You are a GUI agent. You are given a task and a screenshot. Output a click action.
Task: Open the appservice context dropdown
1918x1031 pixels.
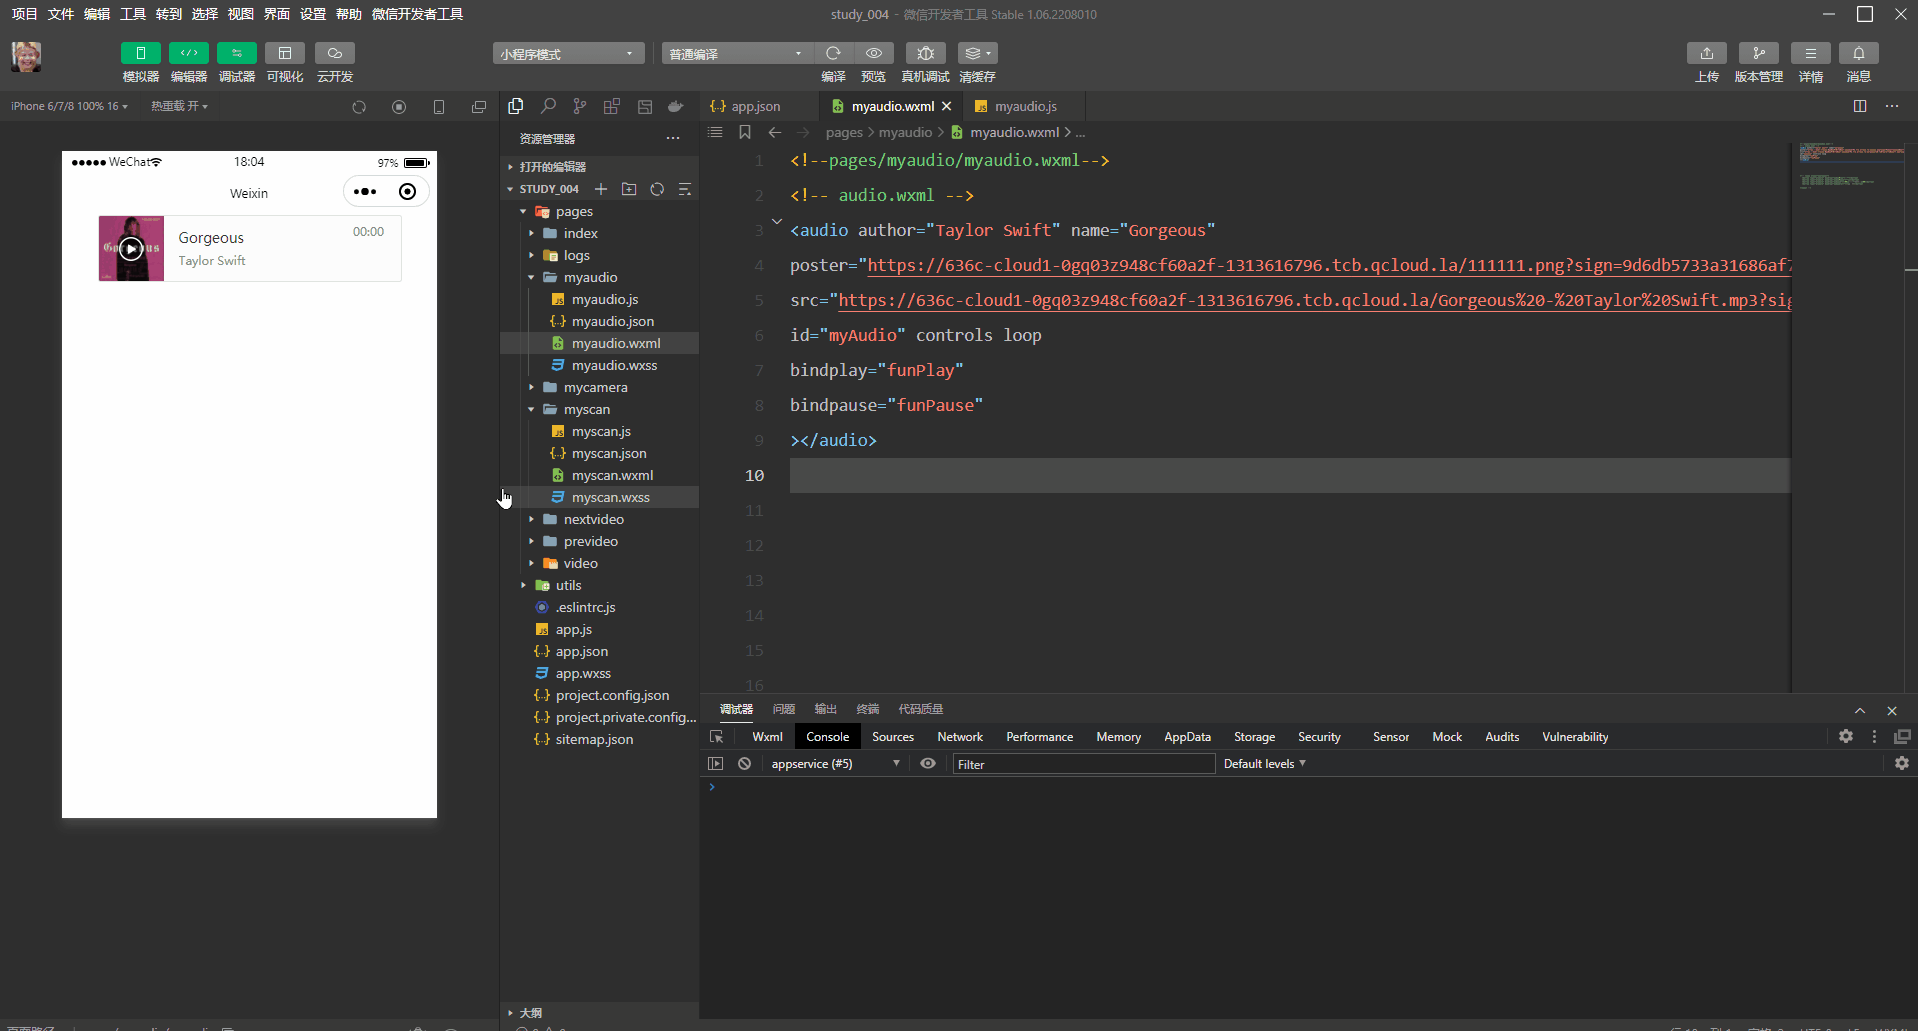(835, 764)
